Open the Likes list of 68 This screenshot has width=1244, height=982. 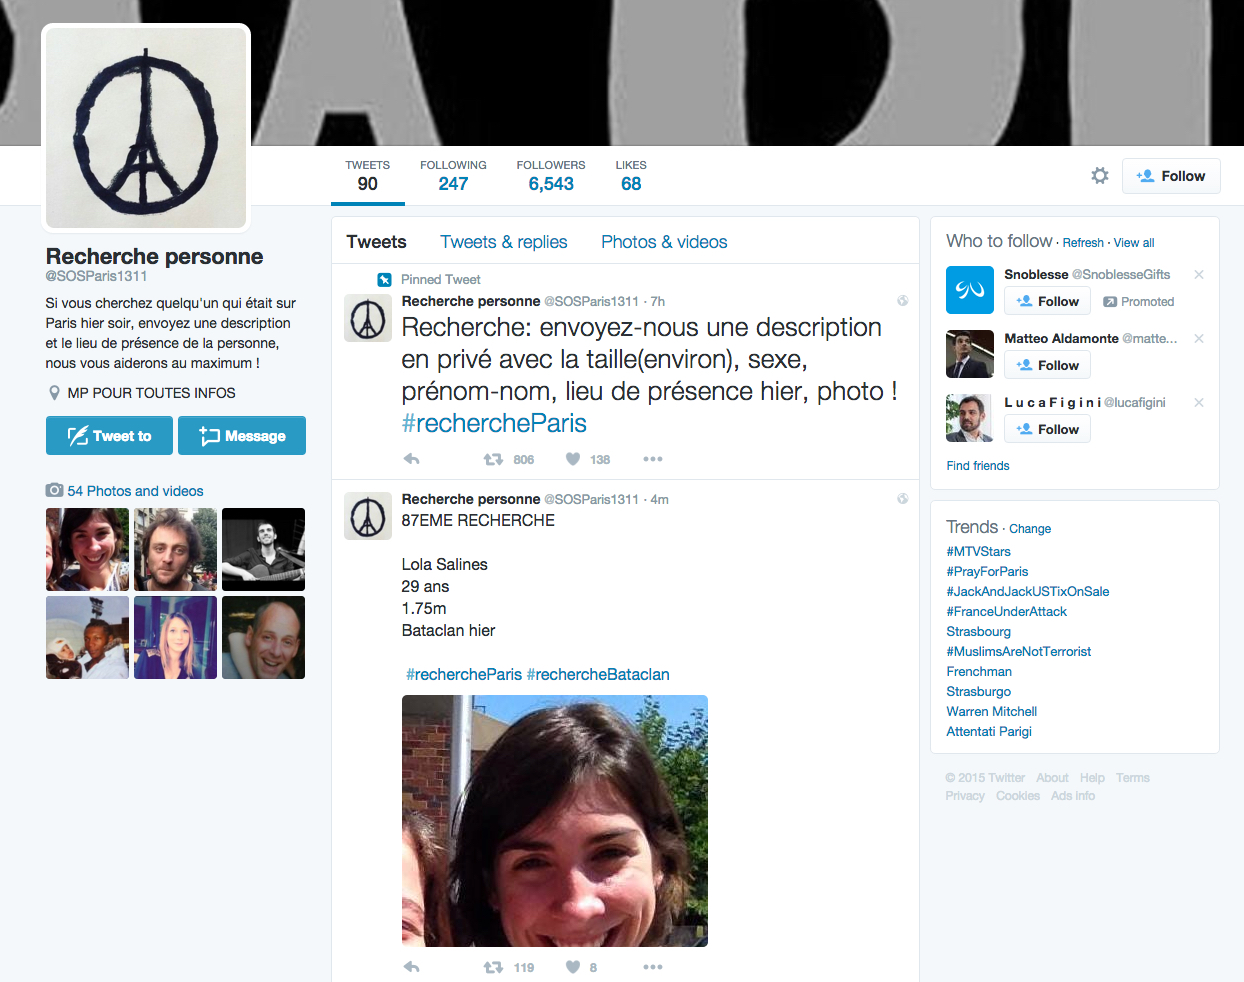(x=631, y=176)
